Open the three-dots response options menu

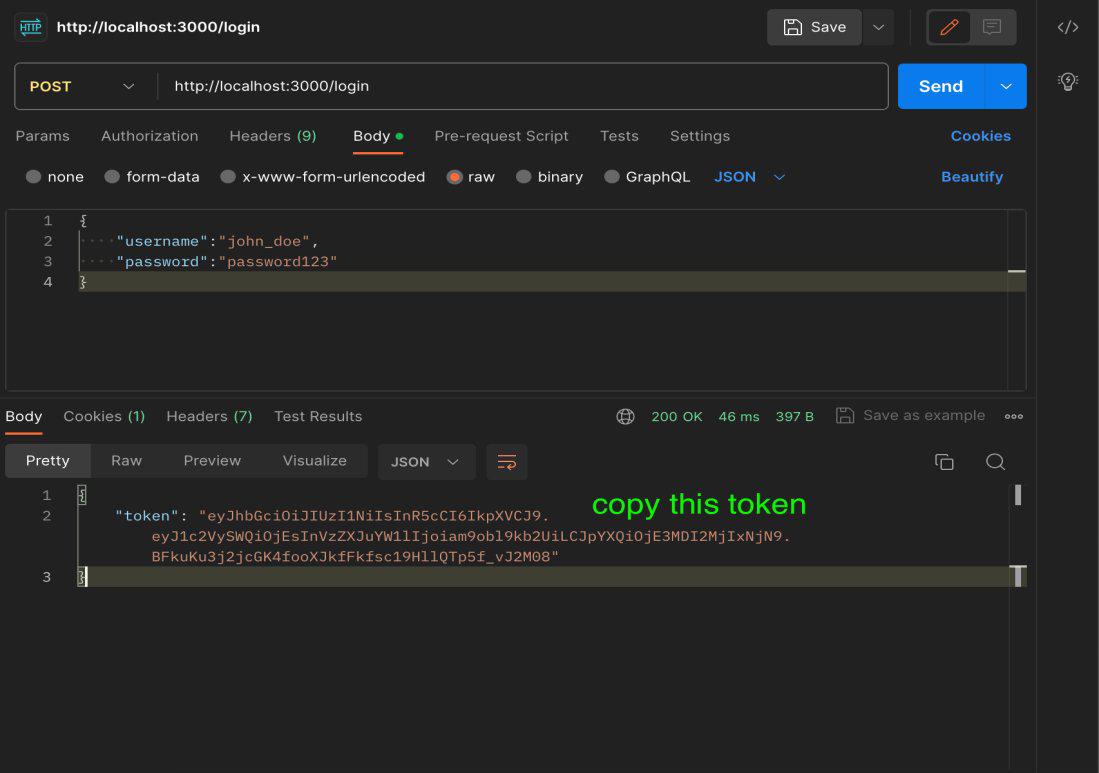pyautogui.click(x=1014, y=417)
